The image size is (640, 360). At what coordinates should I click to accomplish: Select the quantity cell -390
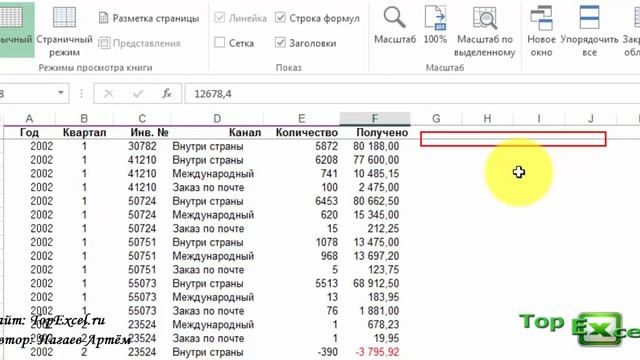point(302,352)
